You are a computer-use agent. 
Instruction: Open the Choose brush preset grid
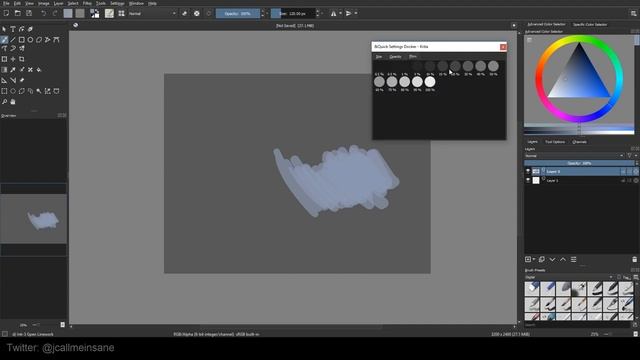[122, 13]
